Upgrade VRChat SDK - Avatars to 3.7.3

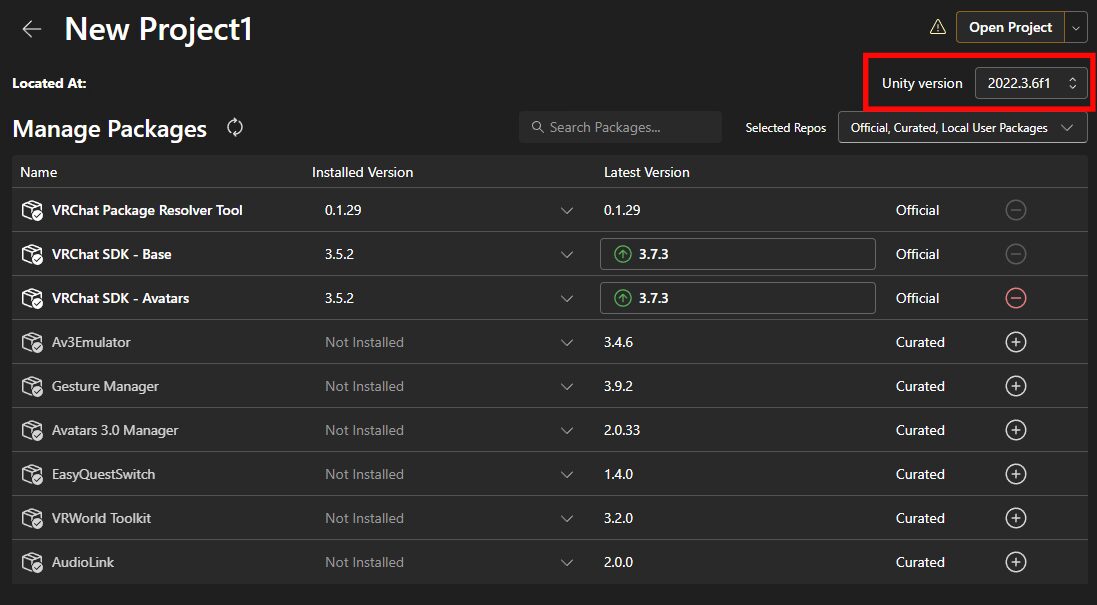tap(737, 298)
